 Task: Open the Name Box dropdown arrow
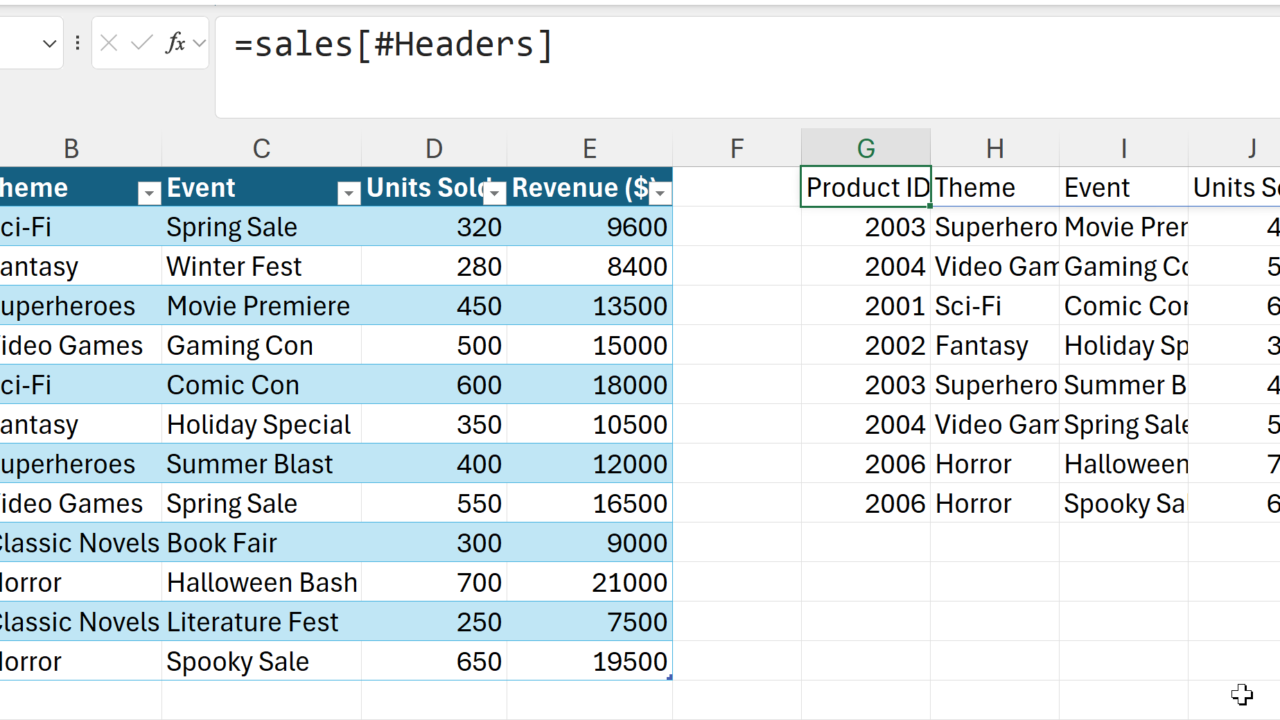(x=49, y=43)
